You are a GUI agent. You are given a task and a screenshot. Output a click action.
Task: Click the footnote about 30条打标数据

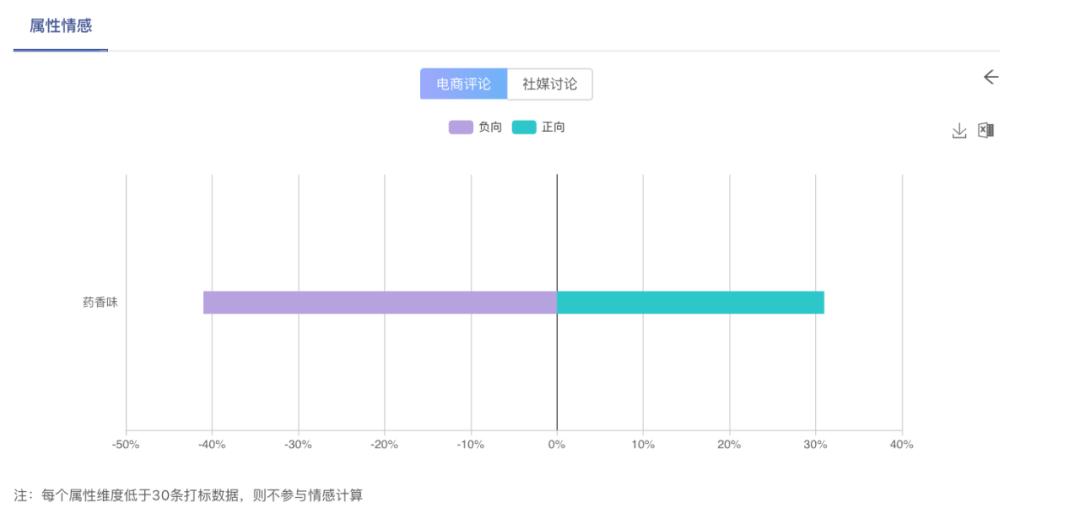[x=188, y=495]
